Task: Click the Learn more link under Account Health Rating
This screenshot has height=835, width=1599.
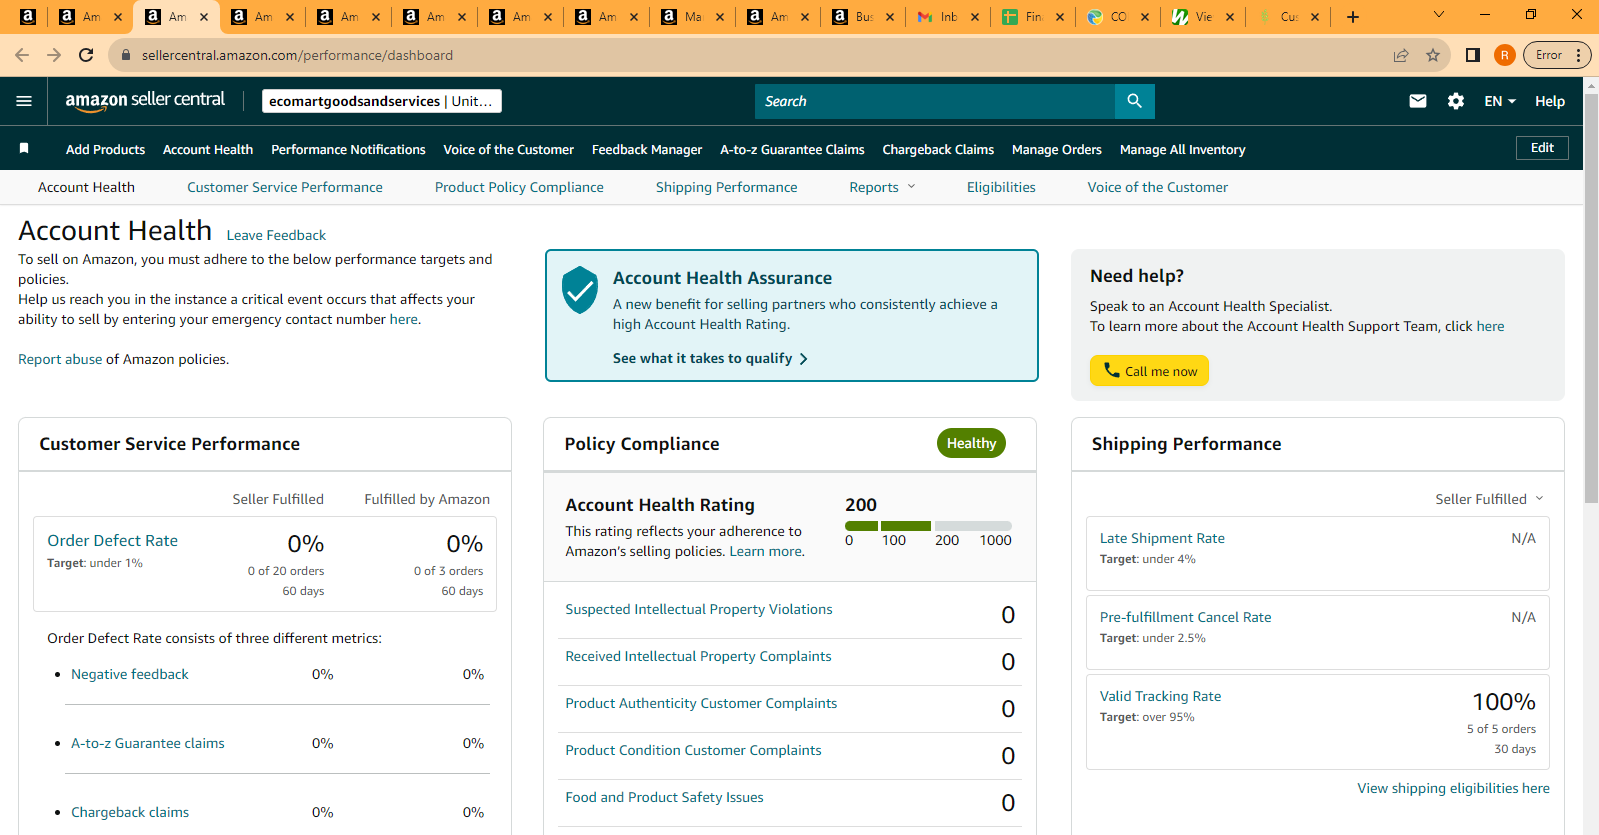Action: [766, 551]
